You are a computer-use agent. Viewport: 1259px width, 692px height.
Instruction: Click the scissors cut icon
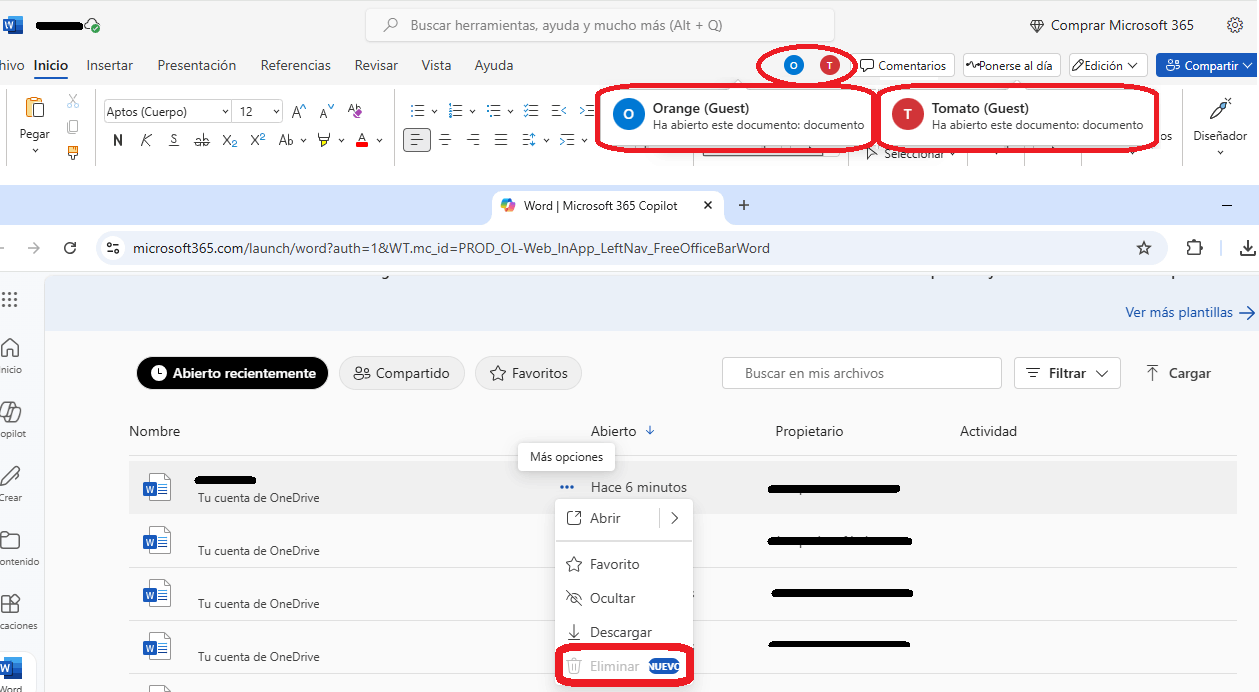tap(73, 101)
